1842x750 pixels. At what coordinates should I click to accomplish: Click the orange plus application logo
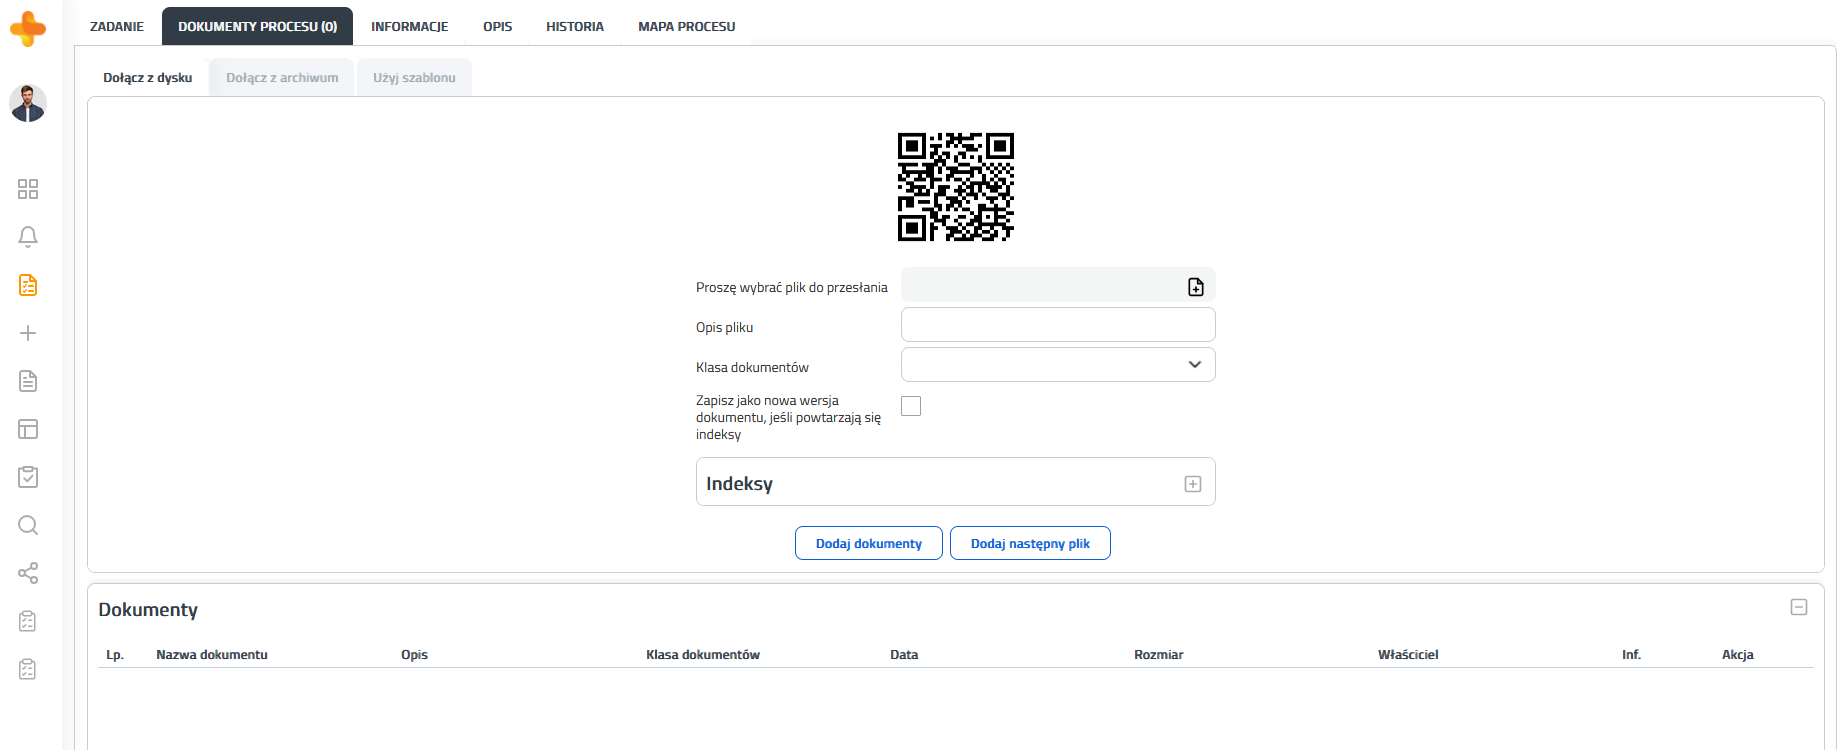point(28,28)
